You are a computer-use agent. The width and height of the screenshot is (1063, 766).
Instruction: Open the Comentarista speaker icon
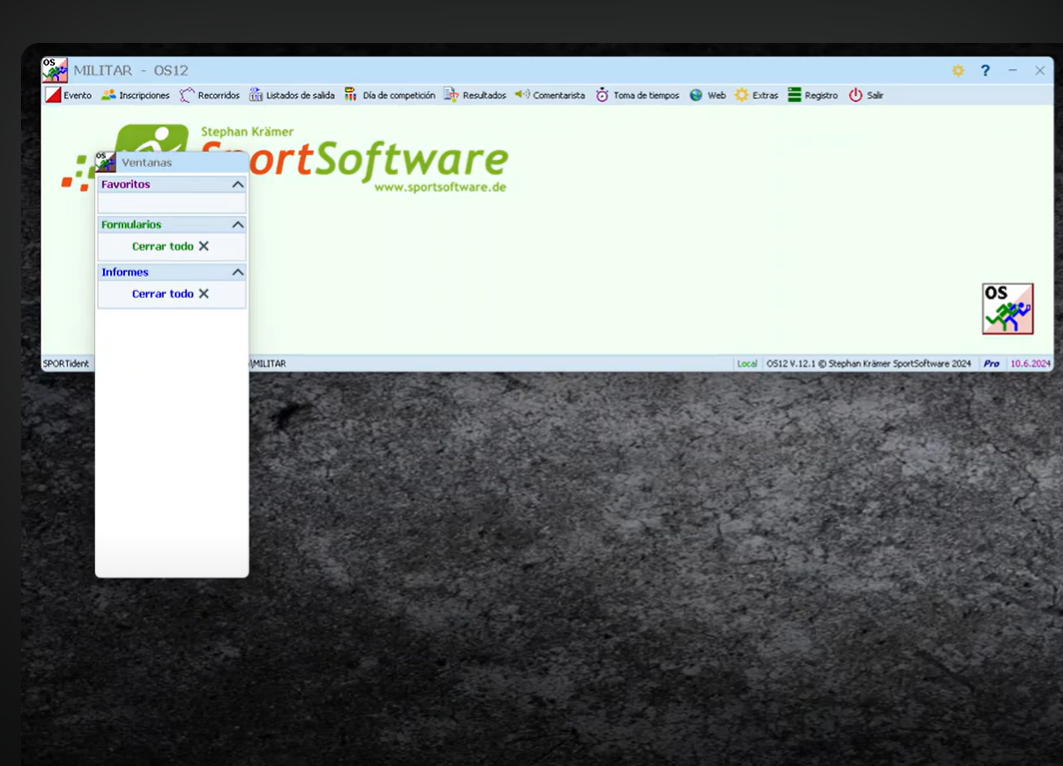click(522, 95)
